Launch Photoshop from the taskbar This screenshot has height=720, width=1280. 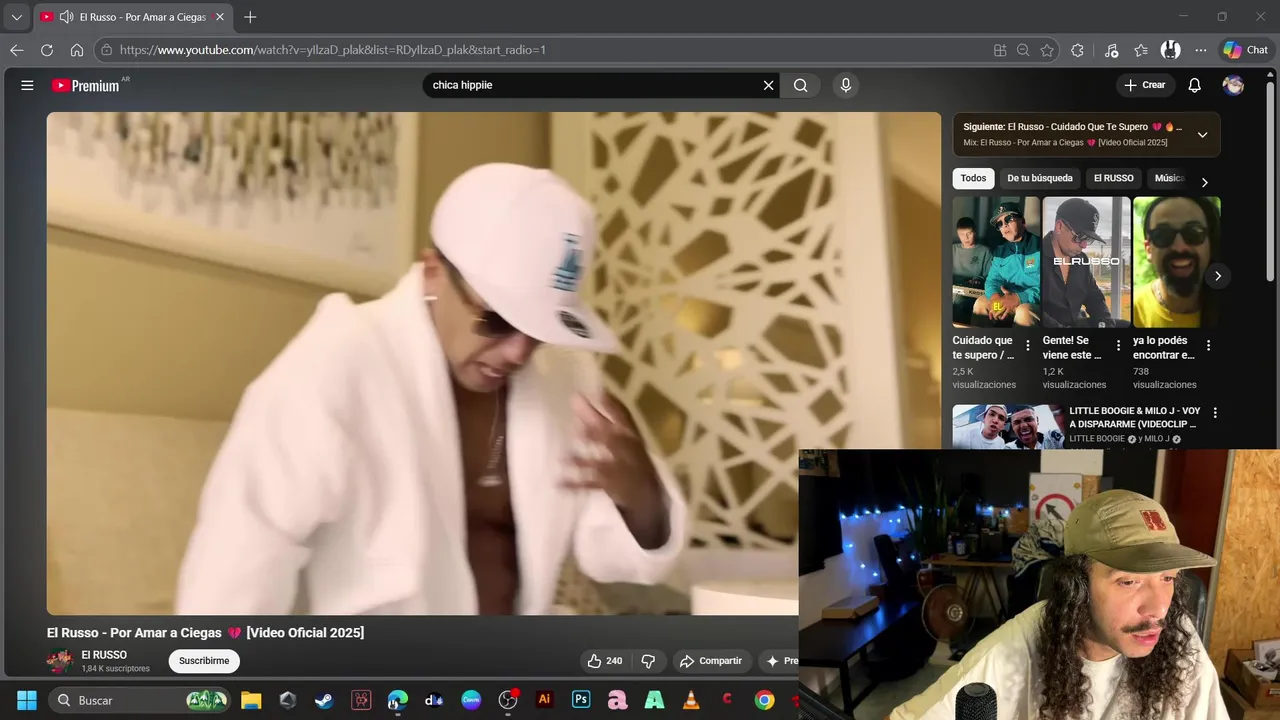[581, 700]
